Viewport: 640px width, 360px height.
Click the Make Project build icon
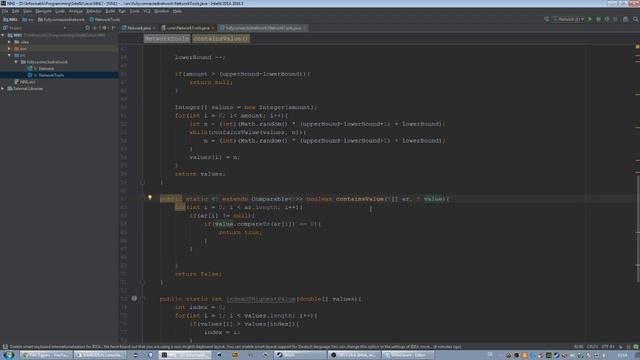[x=546, y=19]
